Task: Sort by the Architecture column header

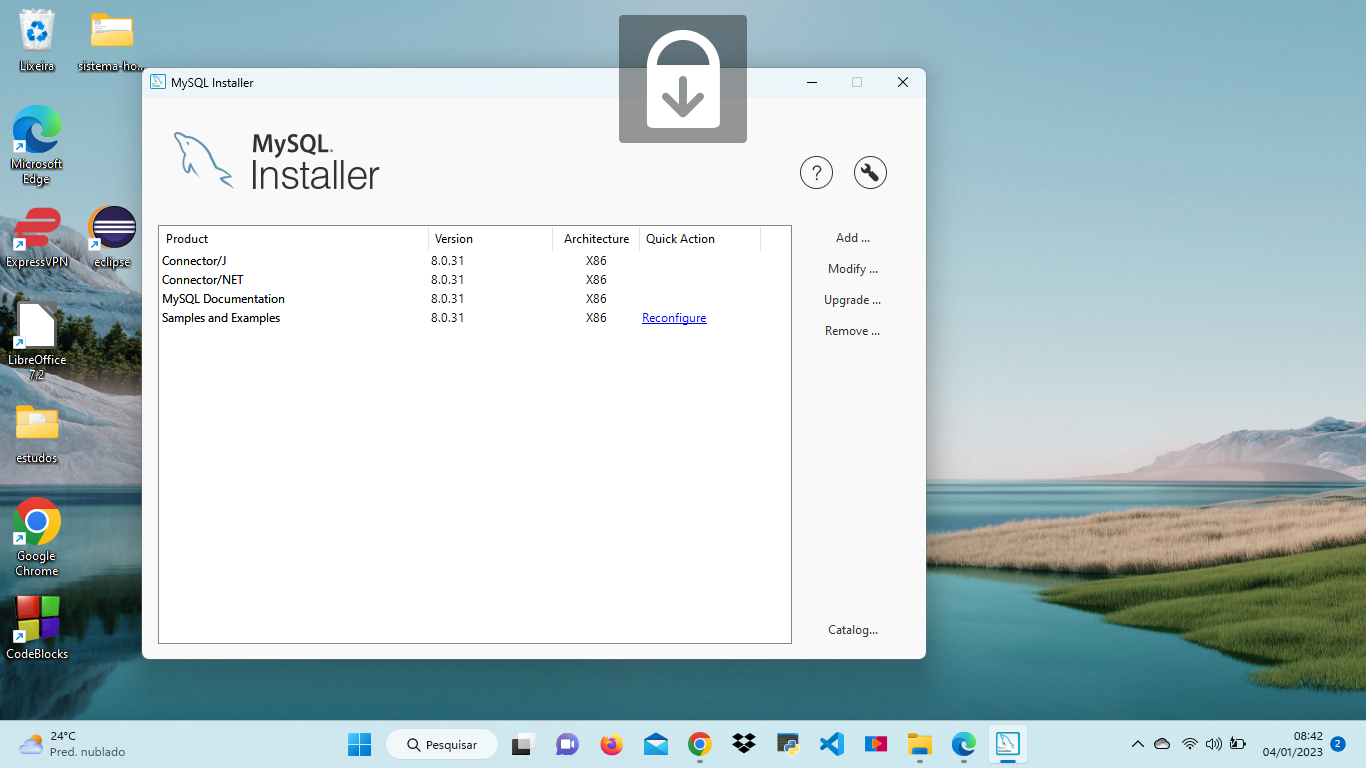Action: pyautogui.click(x=596, y=239)
